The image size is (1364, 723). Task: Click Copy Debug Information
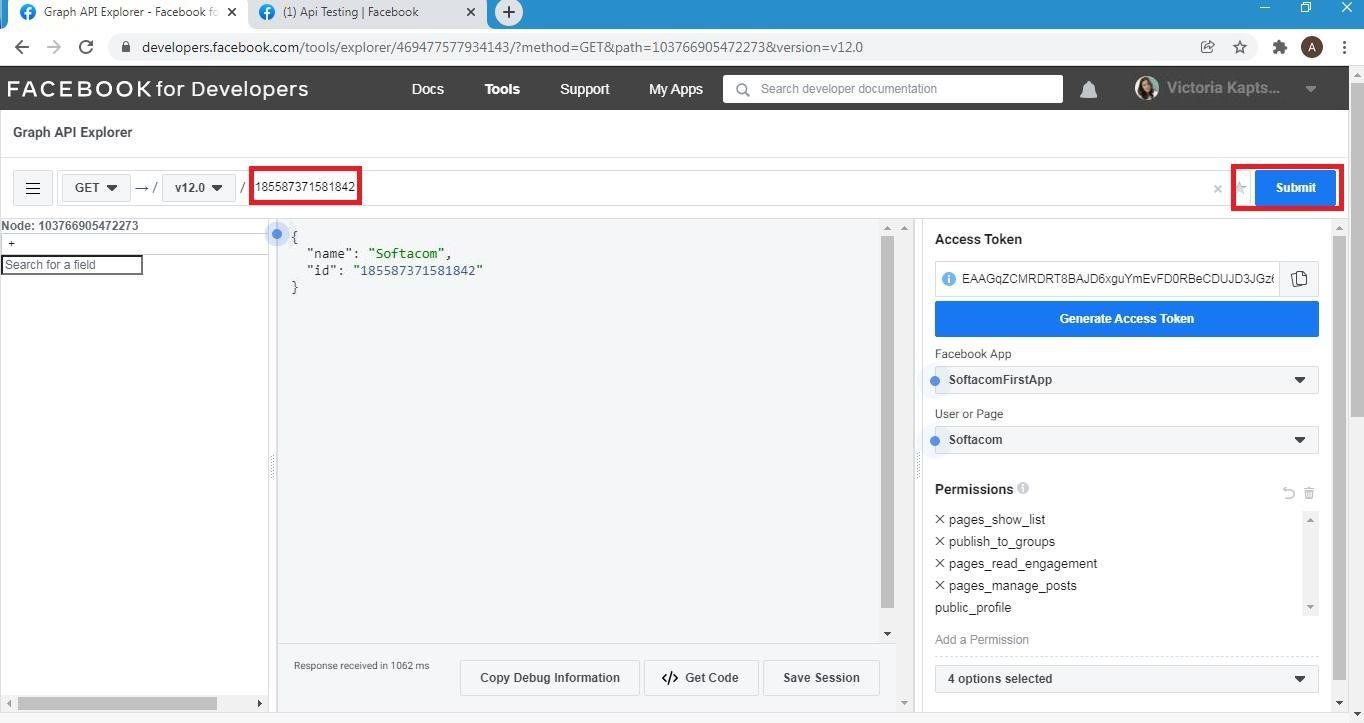pyautogui.click(x=550, y=678)
